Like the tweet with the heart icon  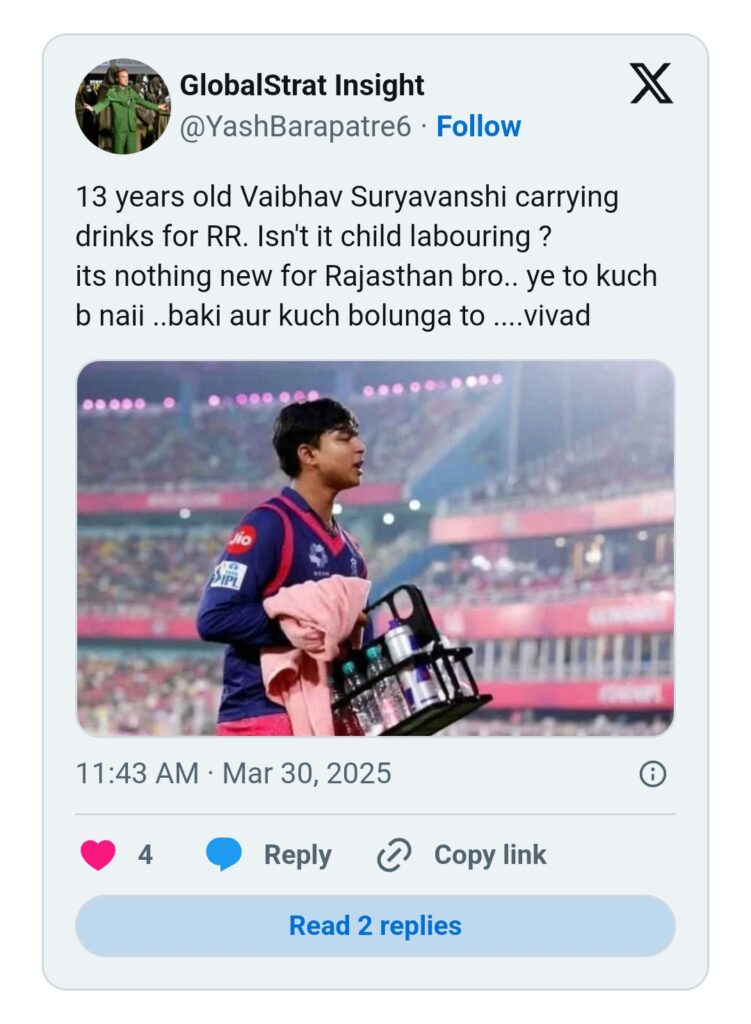(x=97, y=855)
